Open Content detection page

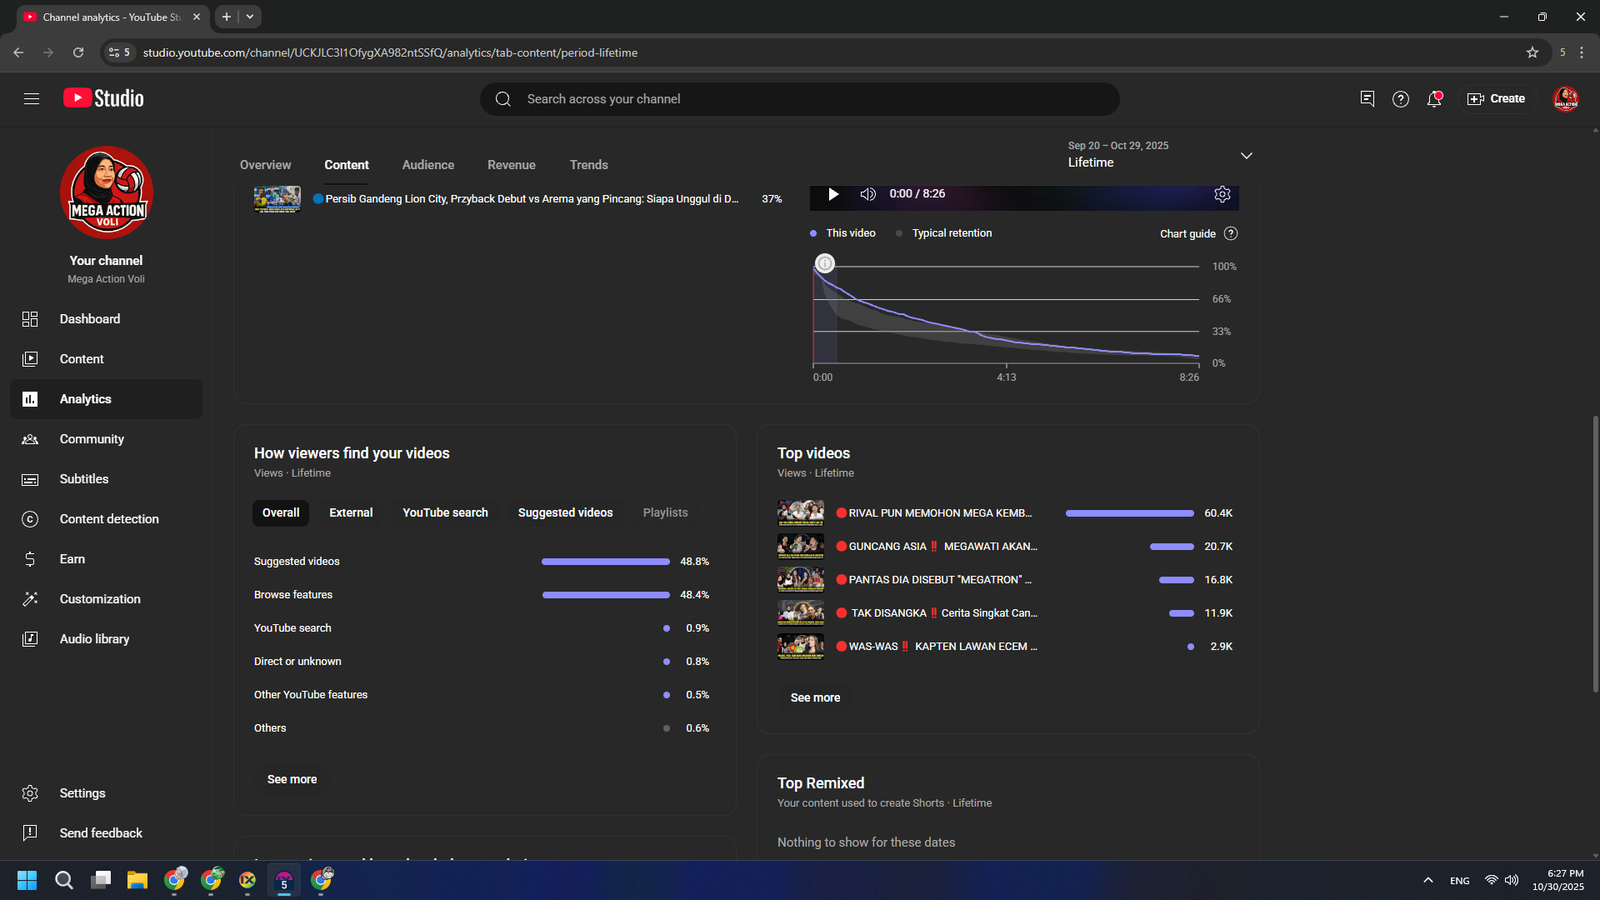click(x=106, y=519)
